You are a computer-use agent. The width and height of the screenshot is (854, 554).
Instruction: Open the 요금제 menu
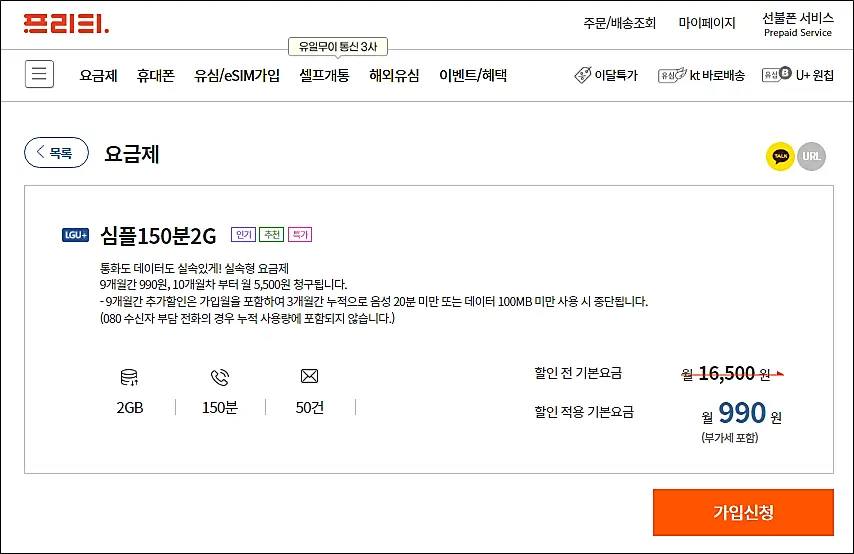[x=99, y=75]
